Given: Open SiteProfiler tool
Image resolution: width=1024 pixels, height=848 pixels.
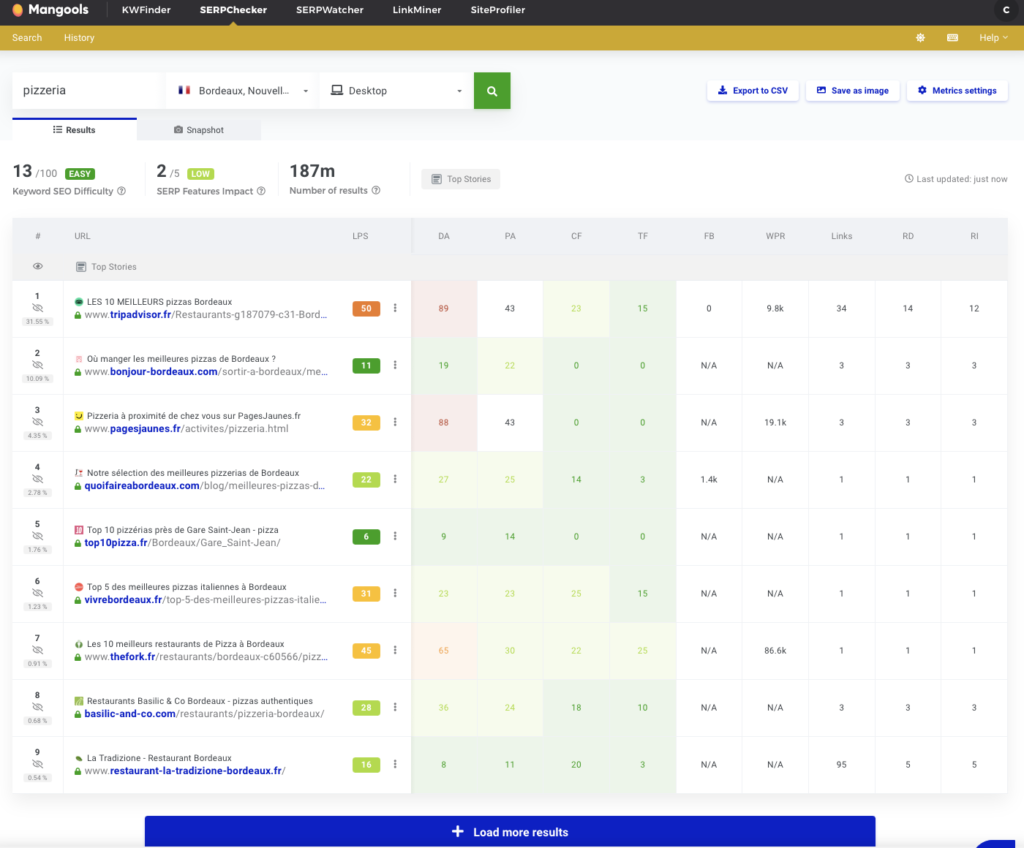Looking at the screenshot, I should [x=498, y=10].
